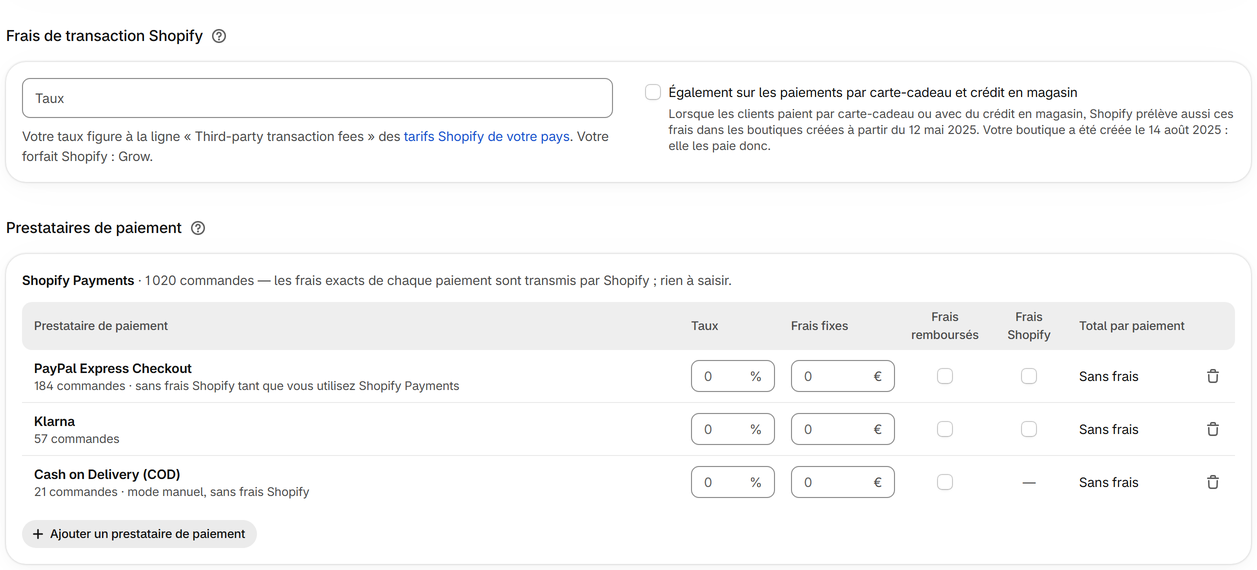This screenshot has height=570, width=1257.
Task: Check Frais remboursés for Cash on Delivery
Action: [945, 482]
